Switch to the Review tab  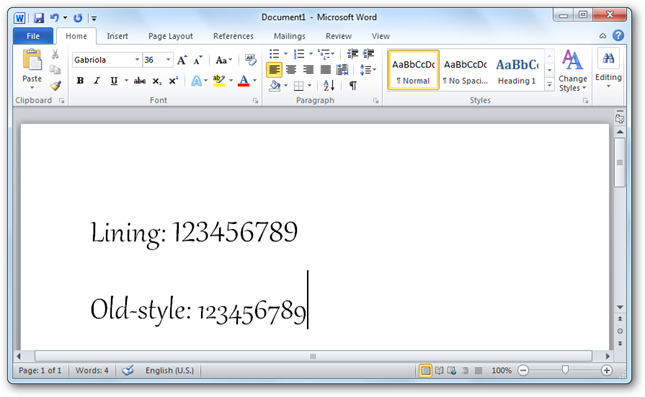pos(339,36)
